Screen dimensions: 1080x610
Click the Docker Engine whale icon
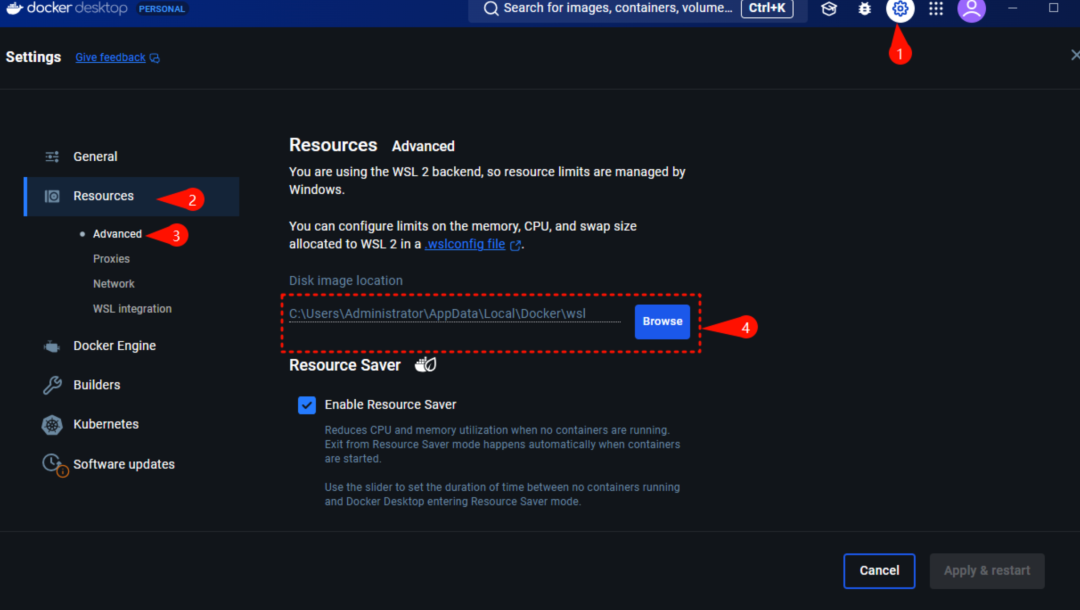click(52, 346)
